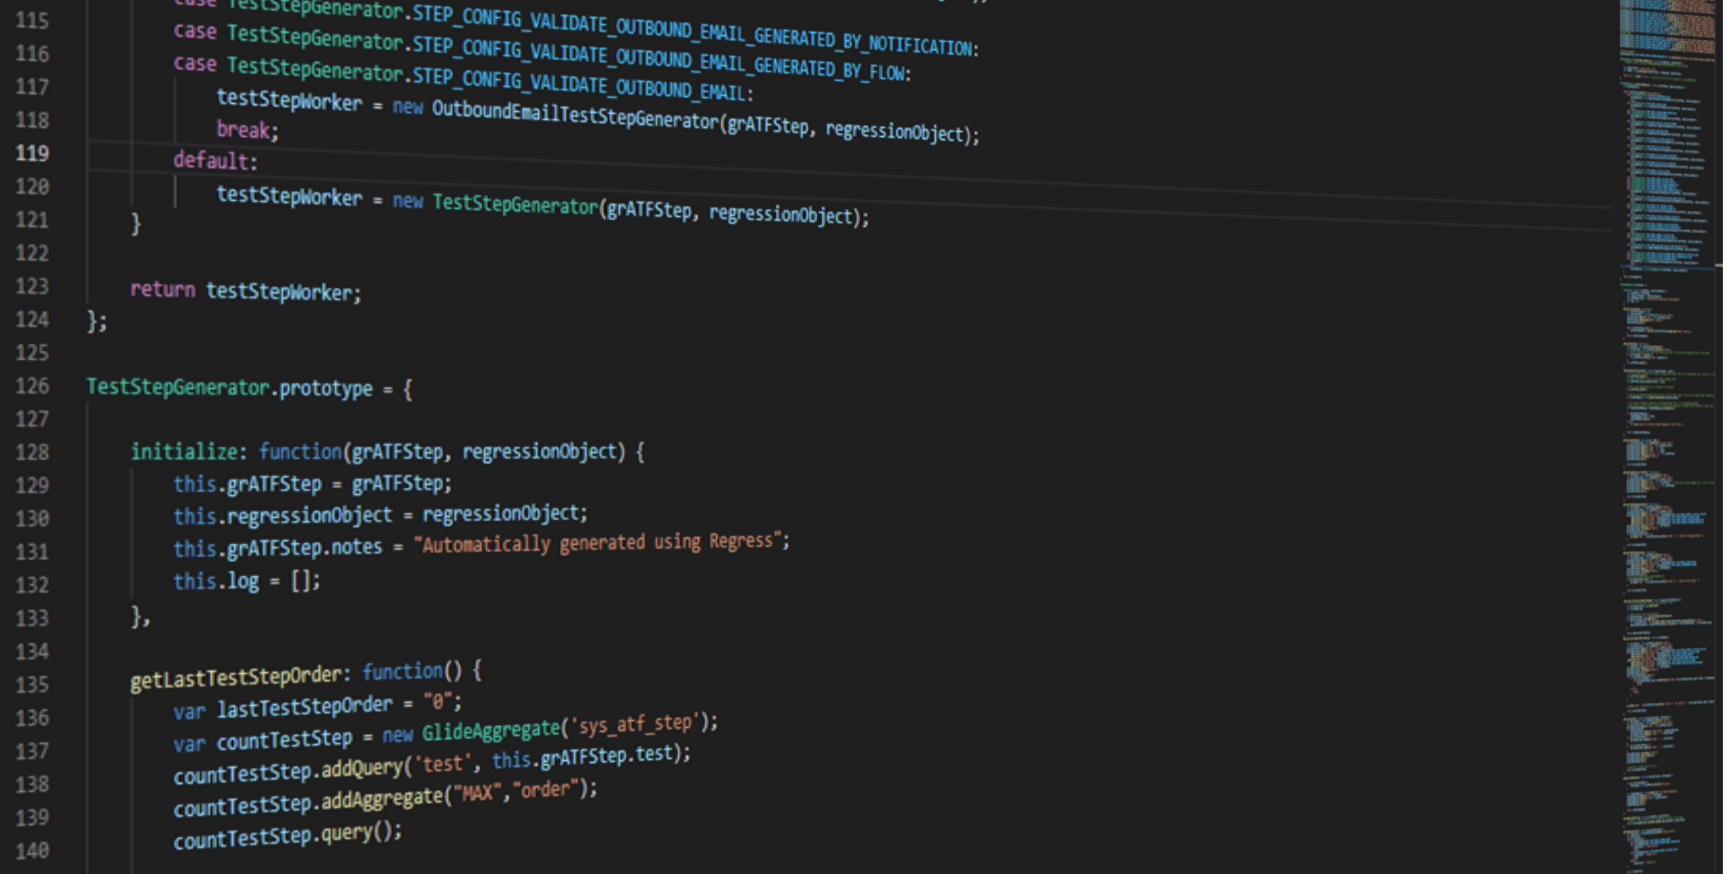Screen dimensions: 1726x874
Task: Click 'countTestStep.query()' on line 140
Action: coord(288,836)
